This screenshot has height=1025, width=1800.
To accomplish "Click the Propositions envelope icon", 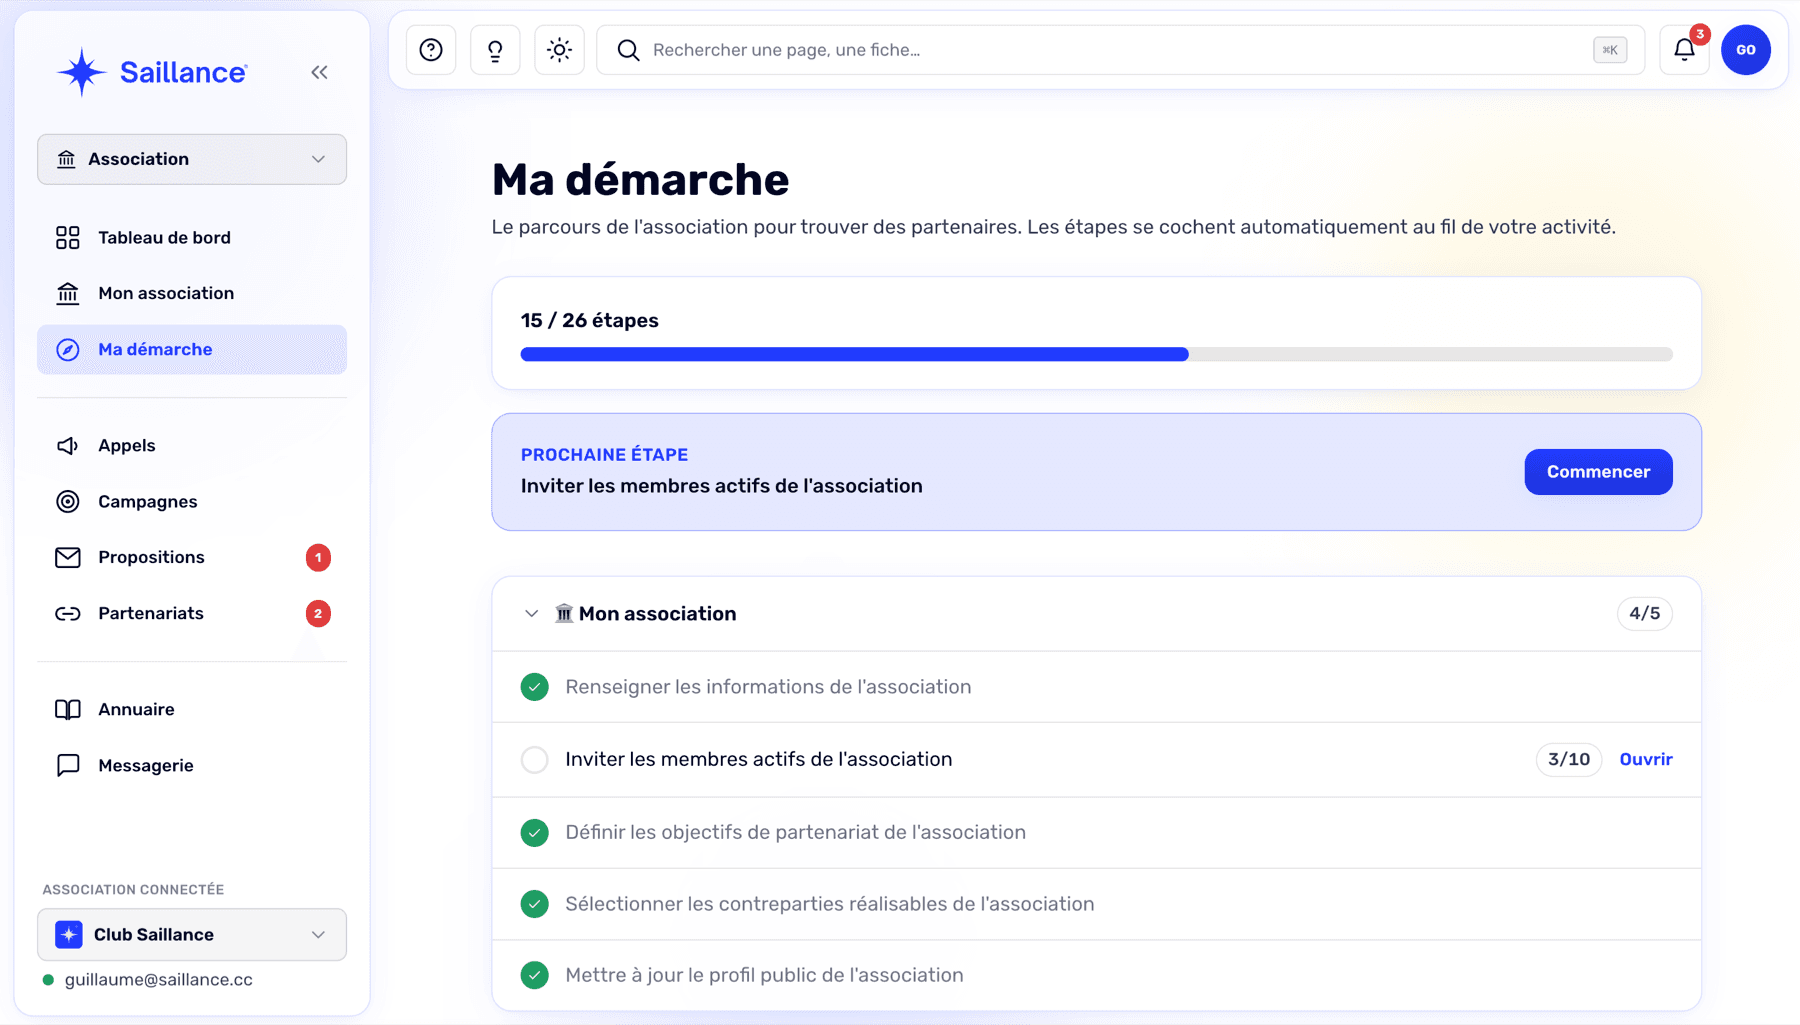I will point(68,557).
